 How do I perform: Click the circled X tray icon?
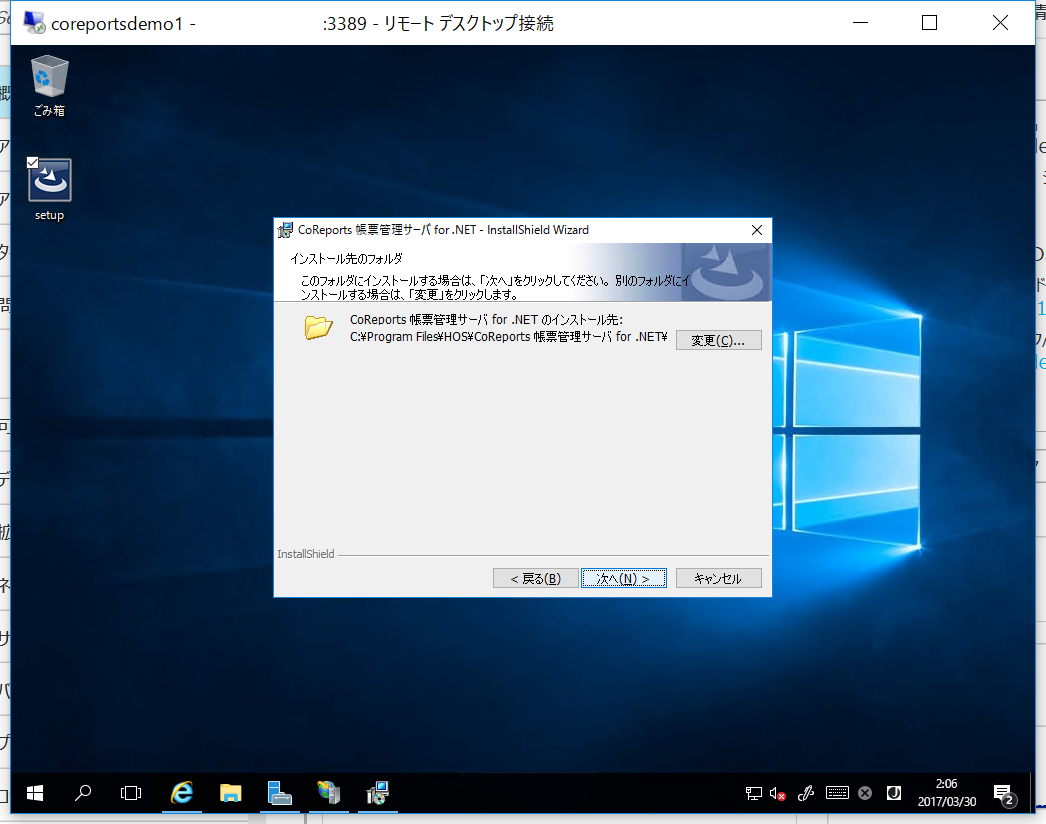coord(865,793)
